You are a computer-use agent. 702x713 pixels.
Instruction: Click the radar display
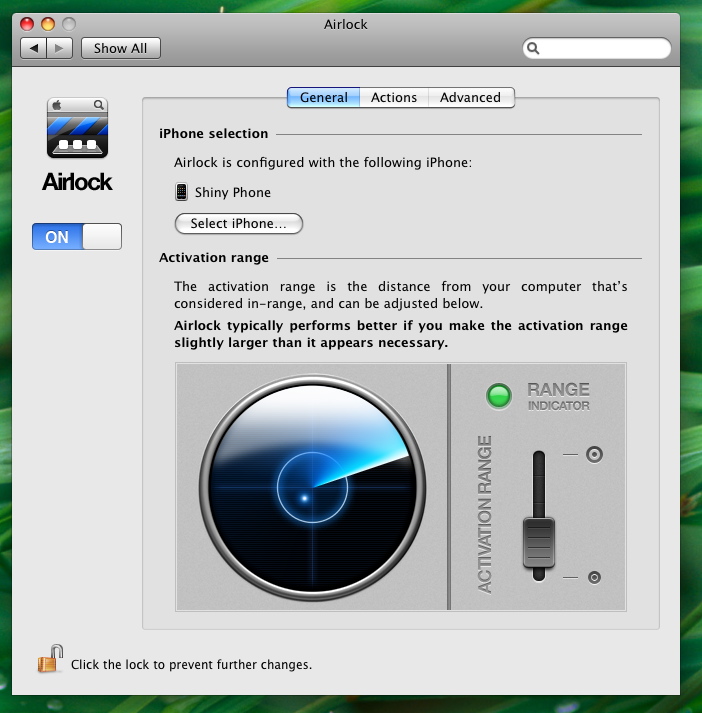tap(312, 487)
